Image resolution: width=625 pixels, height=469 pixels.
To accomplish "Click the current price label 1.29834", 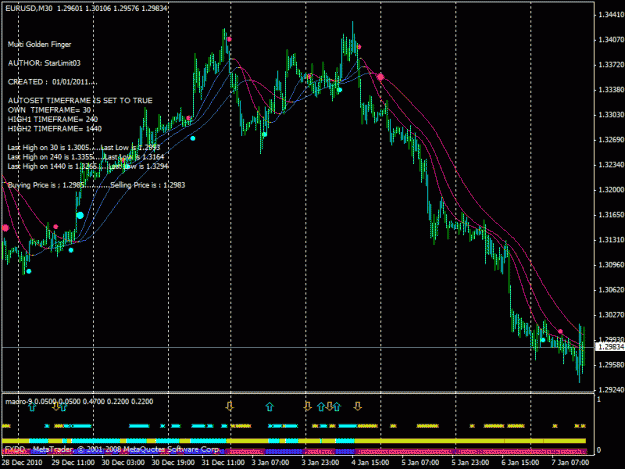I will (609, 347).
